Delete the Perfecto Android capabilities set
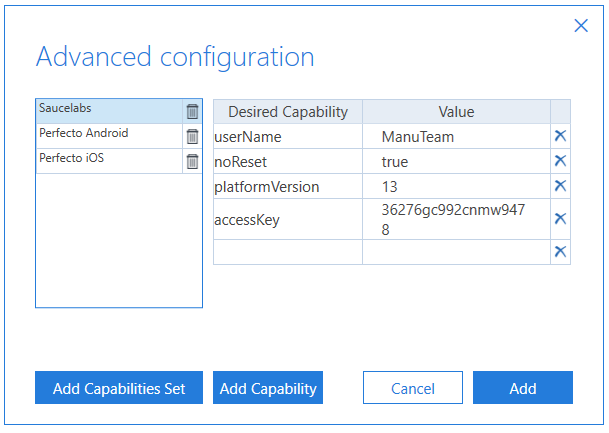609x433 pixels. click(193, 137)
